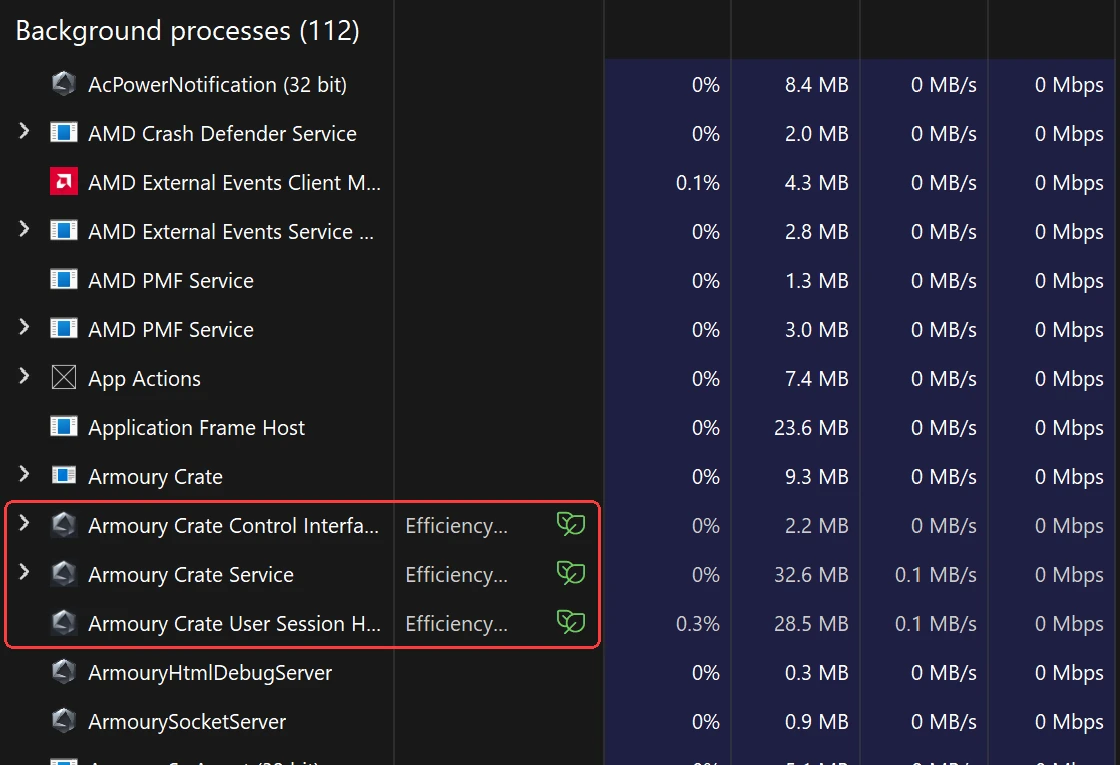Click Efficiency status of Armoury Crate Service
The image size is (1120, 765).
(456, 576)
